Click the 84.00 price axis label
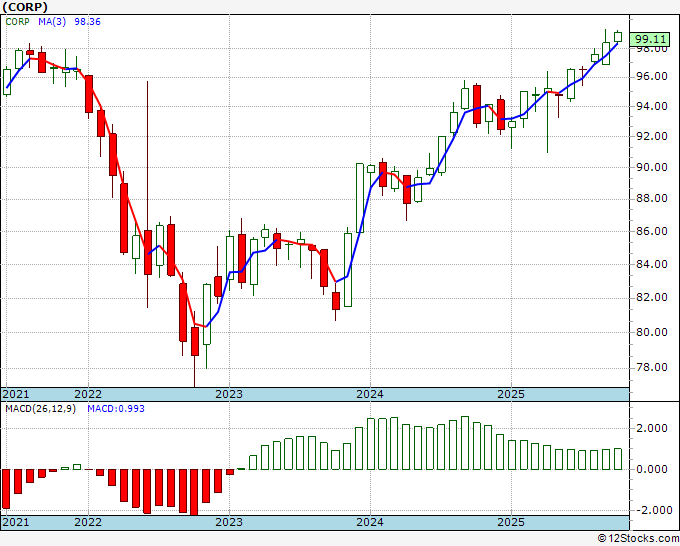Screen dimensions: 680x546 click(x=654, y=264)
